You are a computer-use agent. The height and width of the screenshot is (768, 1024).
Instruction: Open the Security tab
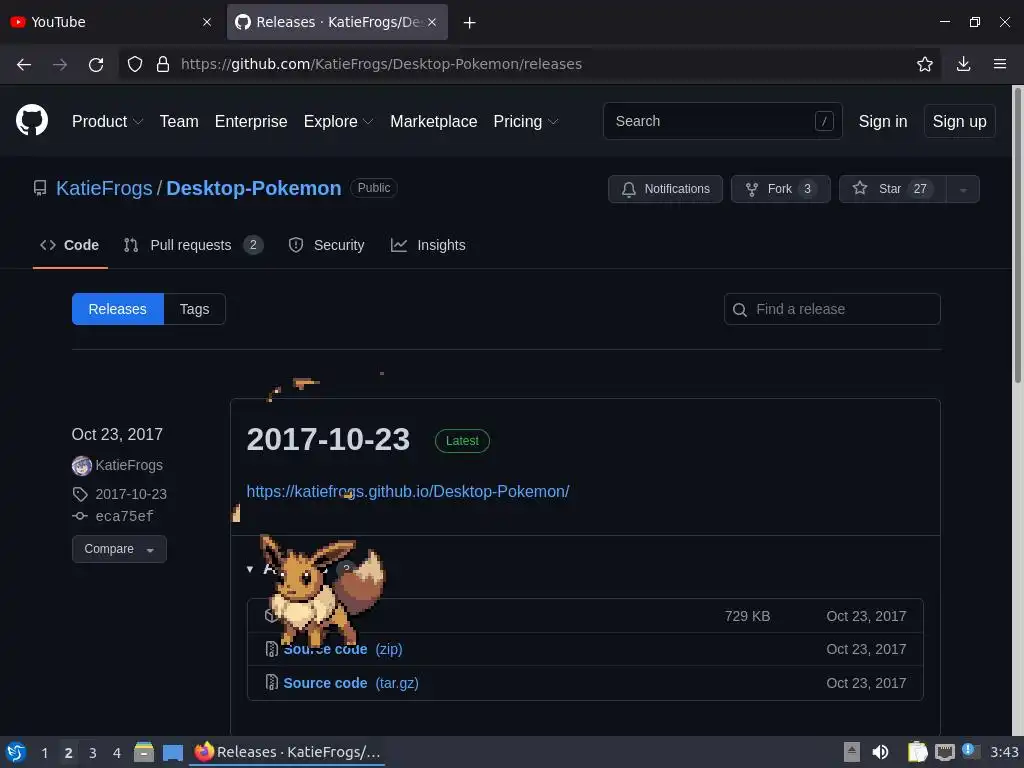[x=327, y=246]
